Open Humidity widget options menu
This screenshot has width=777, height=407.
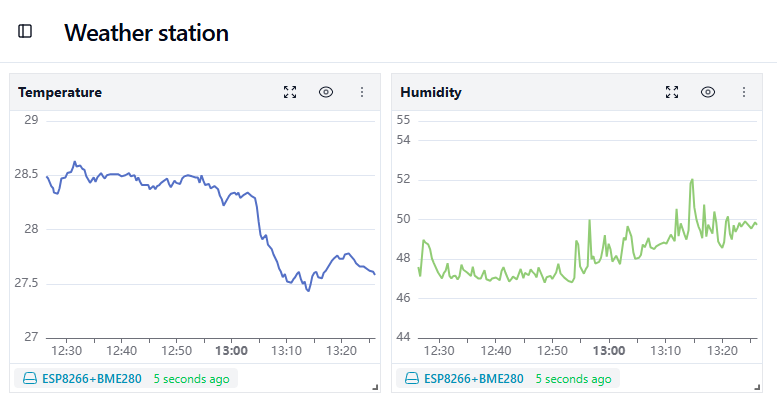point(744,92)
